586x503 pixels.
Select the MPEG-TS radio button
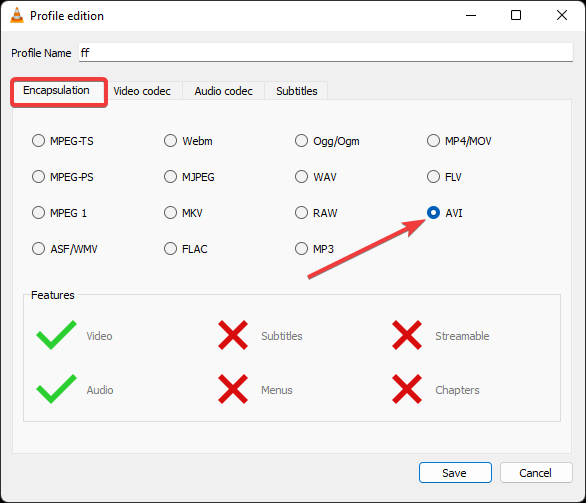point(38,141)
